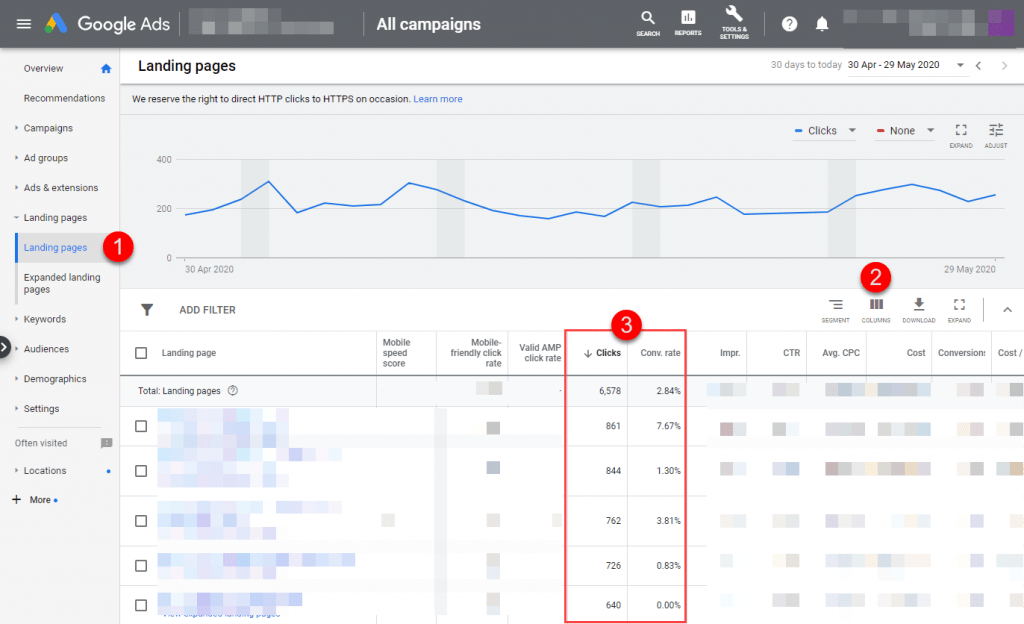Tick the checkbox for the 640 clicks row
The width and height of the screenshot is (1024, 624).
(x=141, y=605)
